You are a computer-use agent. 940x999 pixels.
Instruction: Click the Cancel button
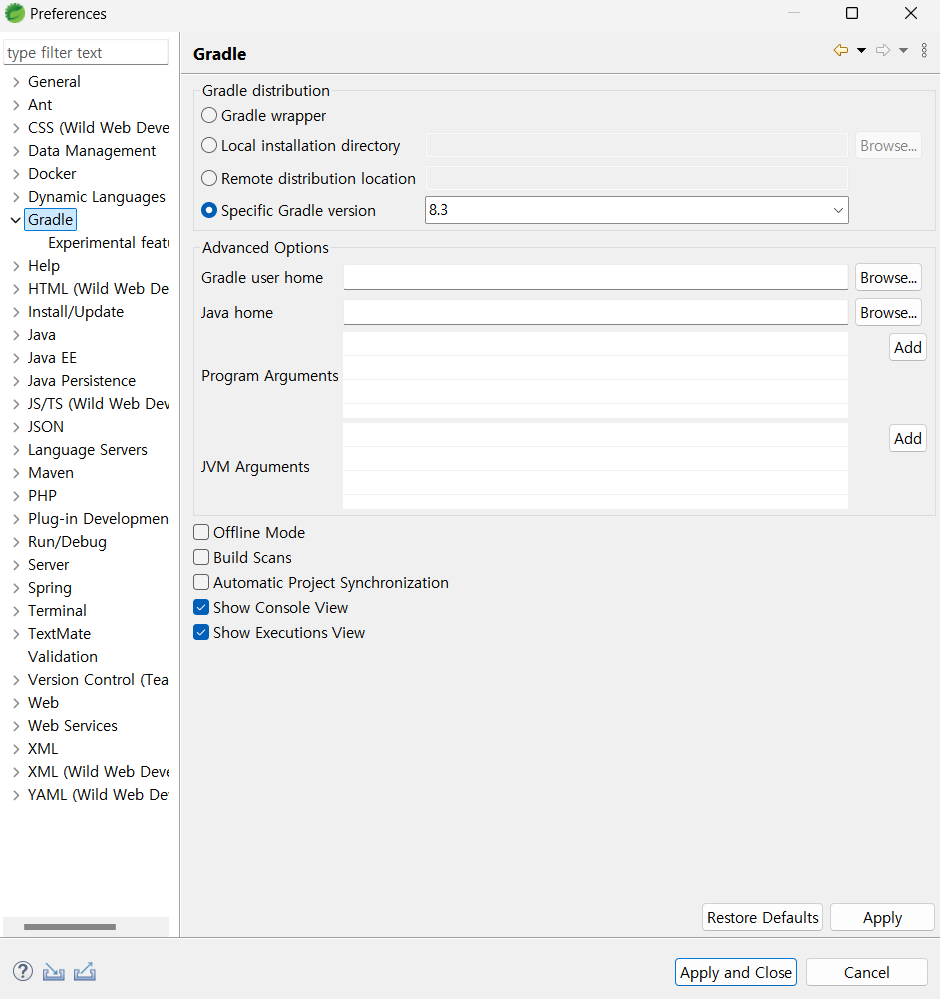866,972
